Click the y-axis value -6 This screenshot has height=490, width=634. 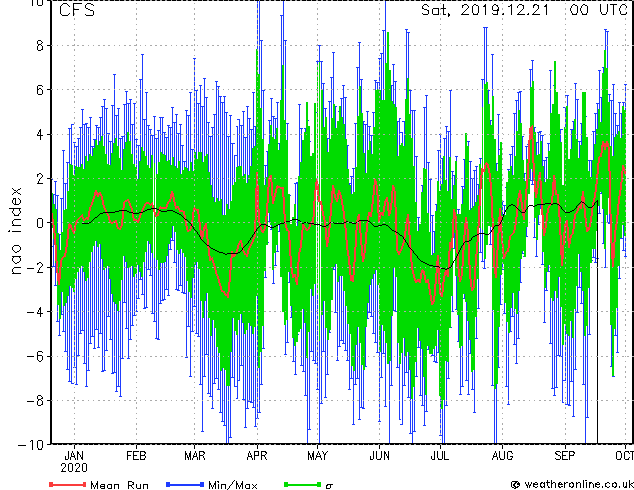pyautogui.click(x=34, y=356)
